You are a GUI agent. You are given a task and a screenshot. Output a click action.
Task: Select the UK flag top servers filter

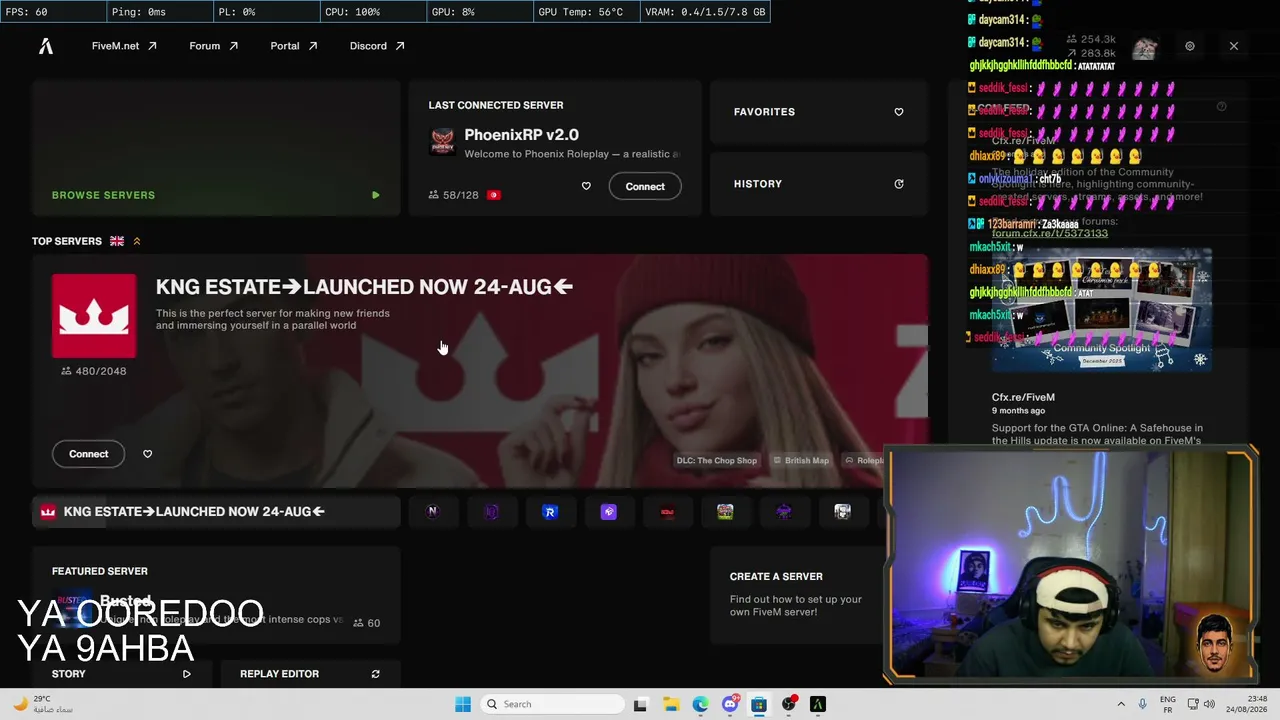pyautogui.click(x=117, y=241)
